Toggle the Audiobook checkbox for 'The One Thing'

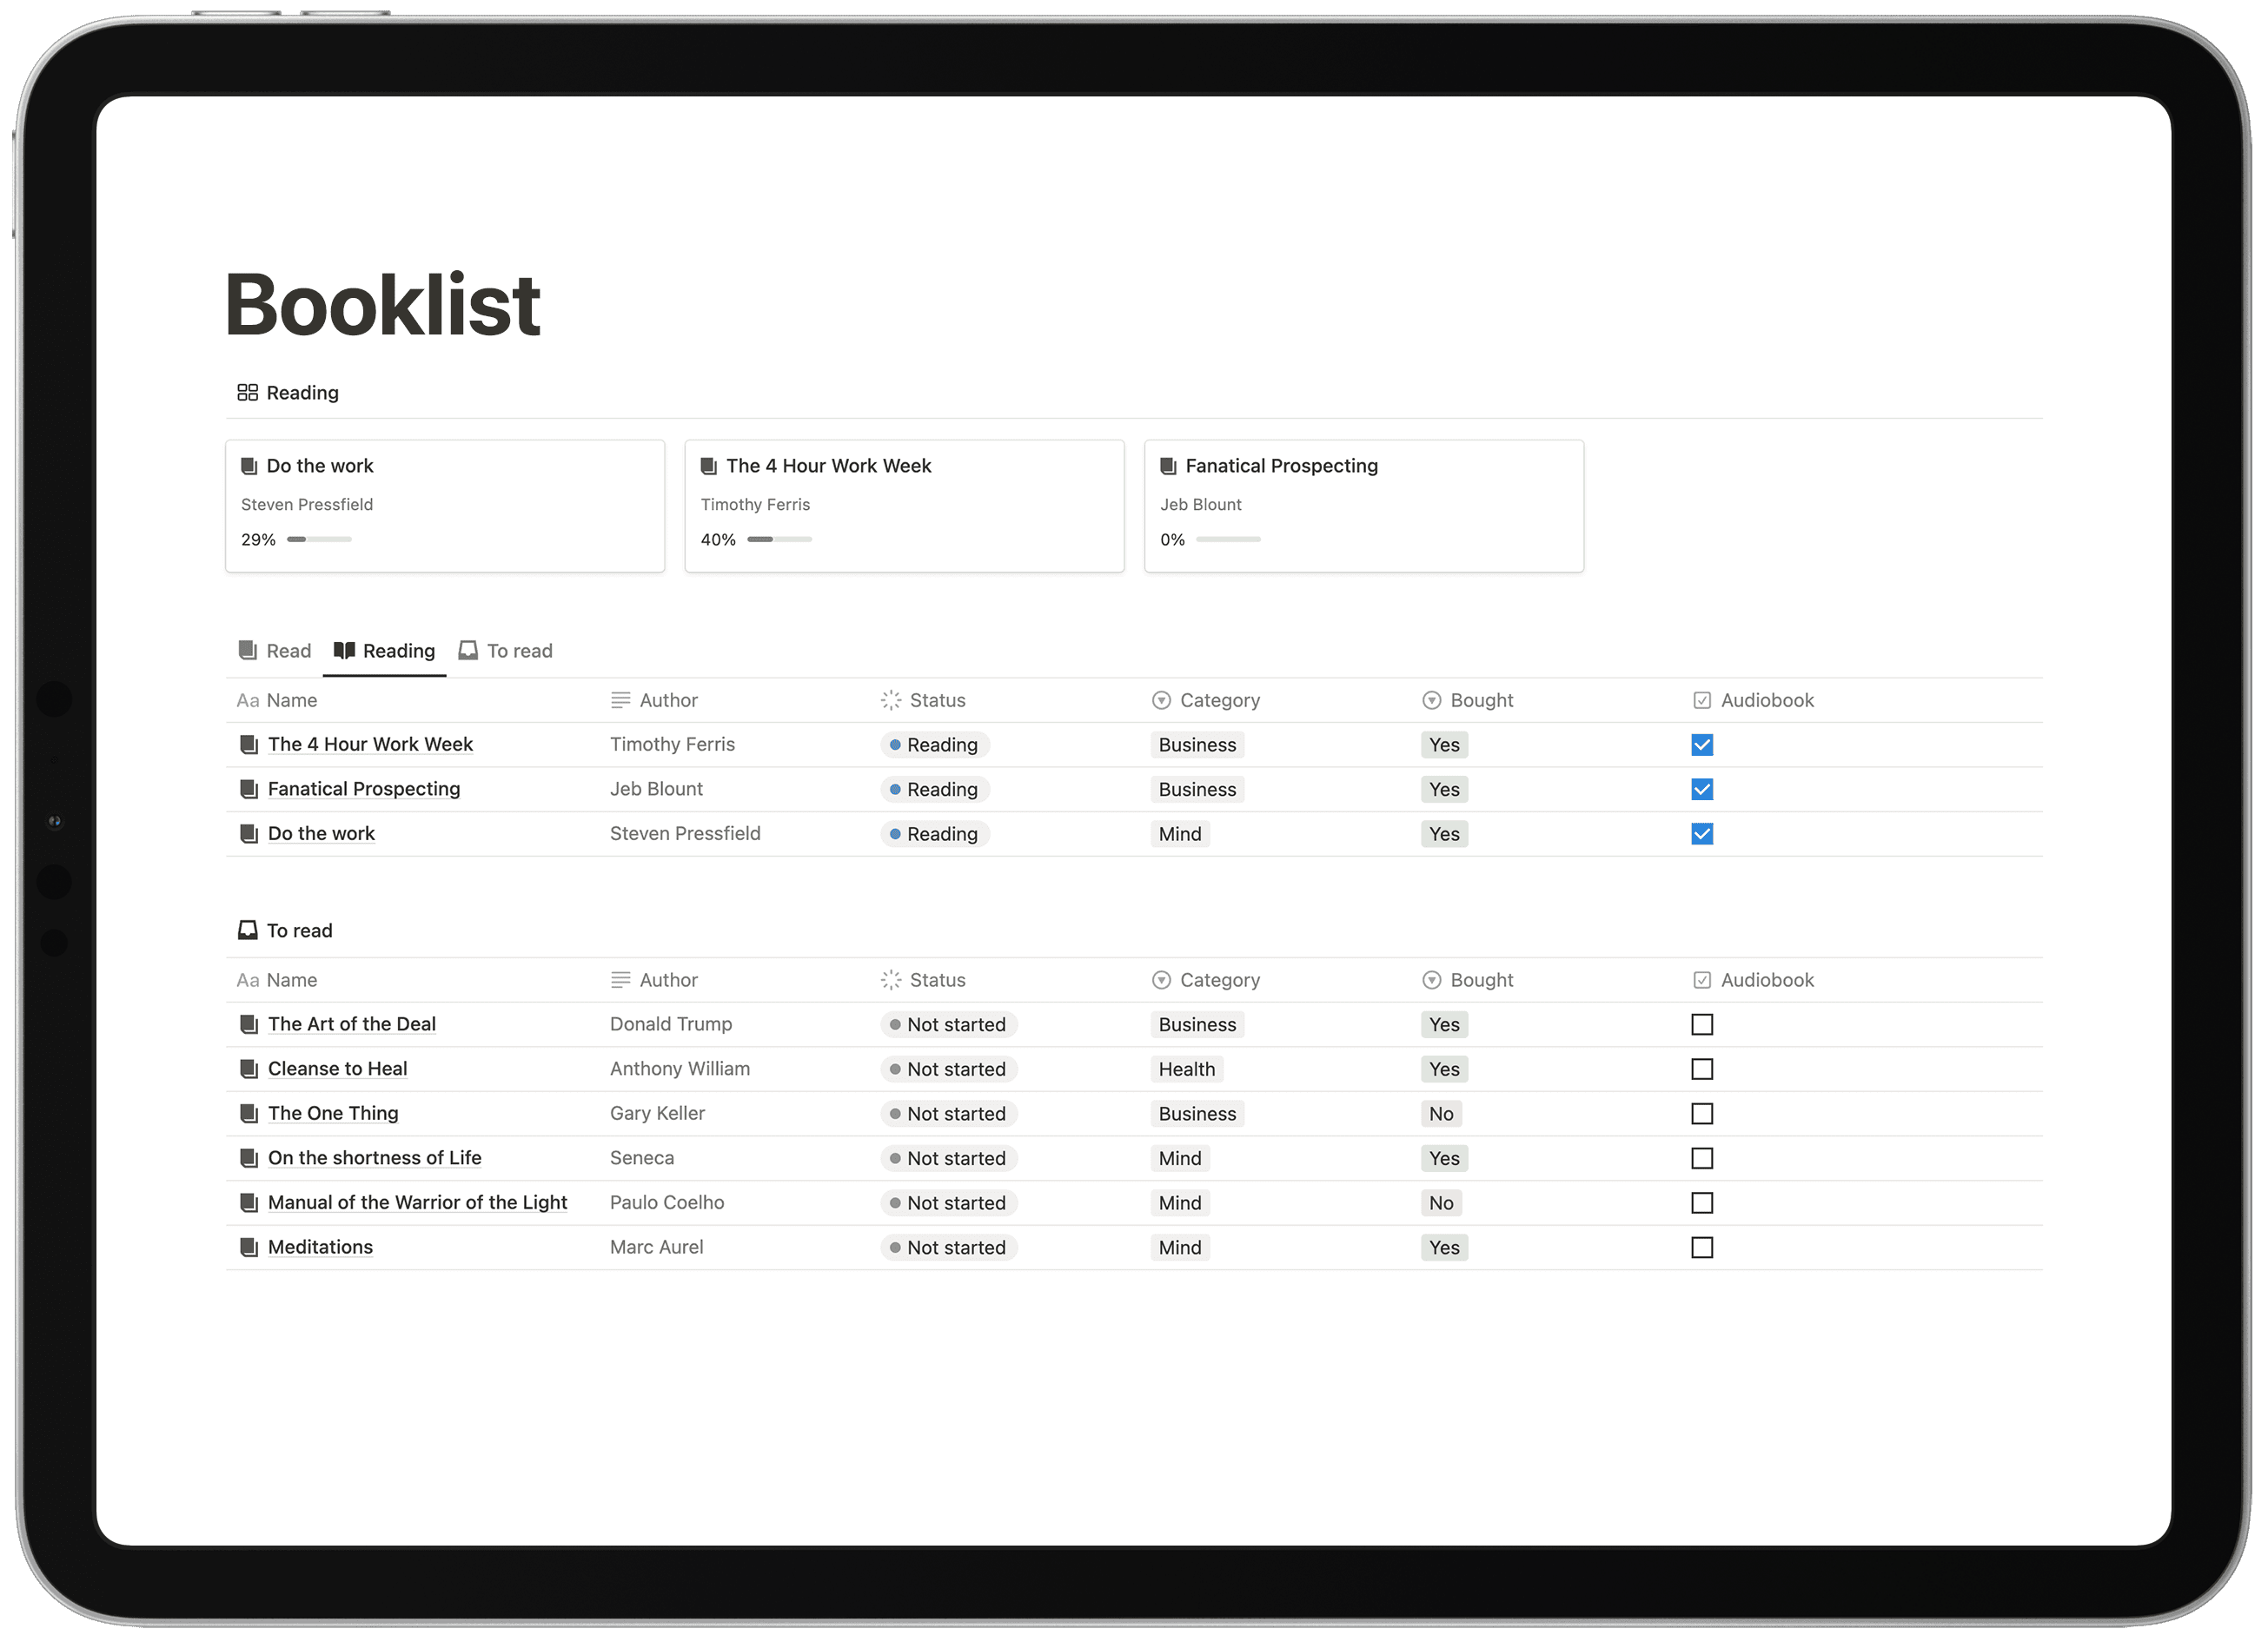click(x=1701, y=1112)
